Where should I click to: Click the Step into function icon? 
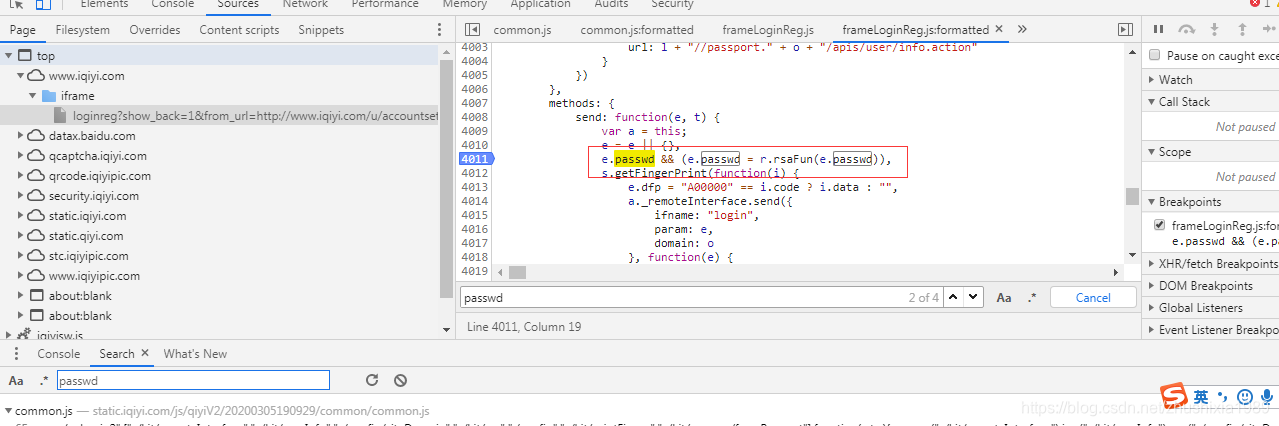click(x=1215, y=30)
